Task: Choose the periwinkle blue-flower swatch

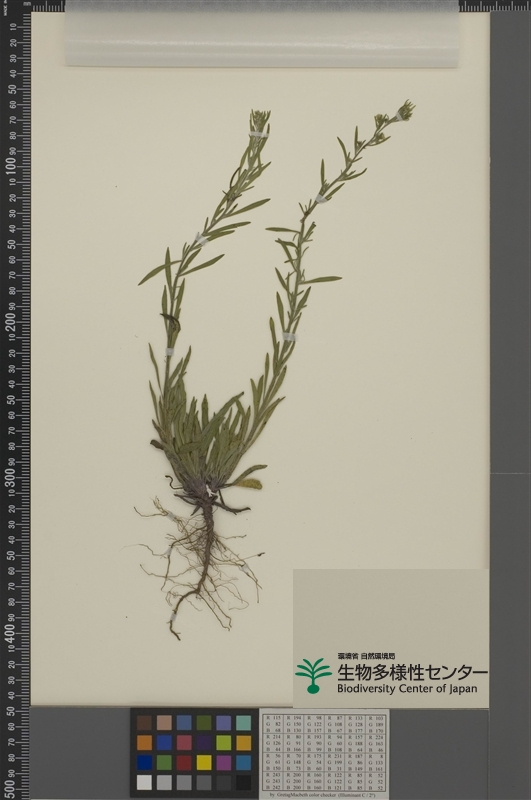Action: (x=224, y=723)
